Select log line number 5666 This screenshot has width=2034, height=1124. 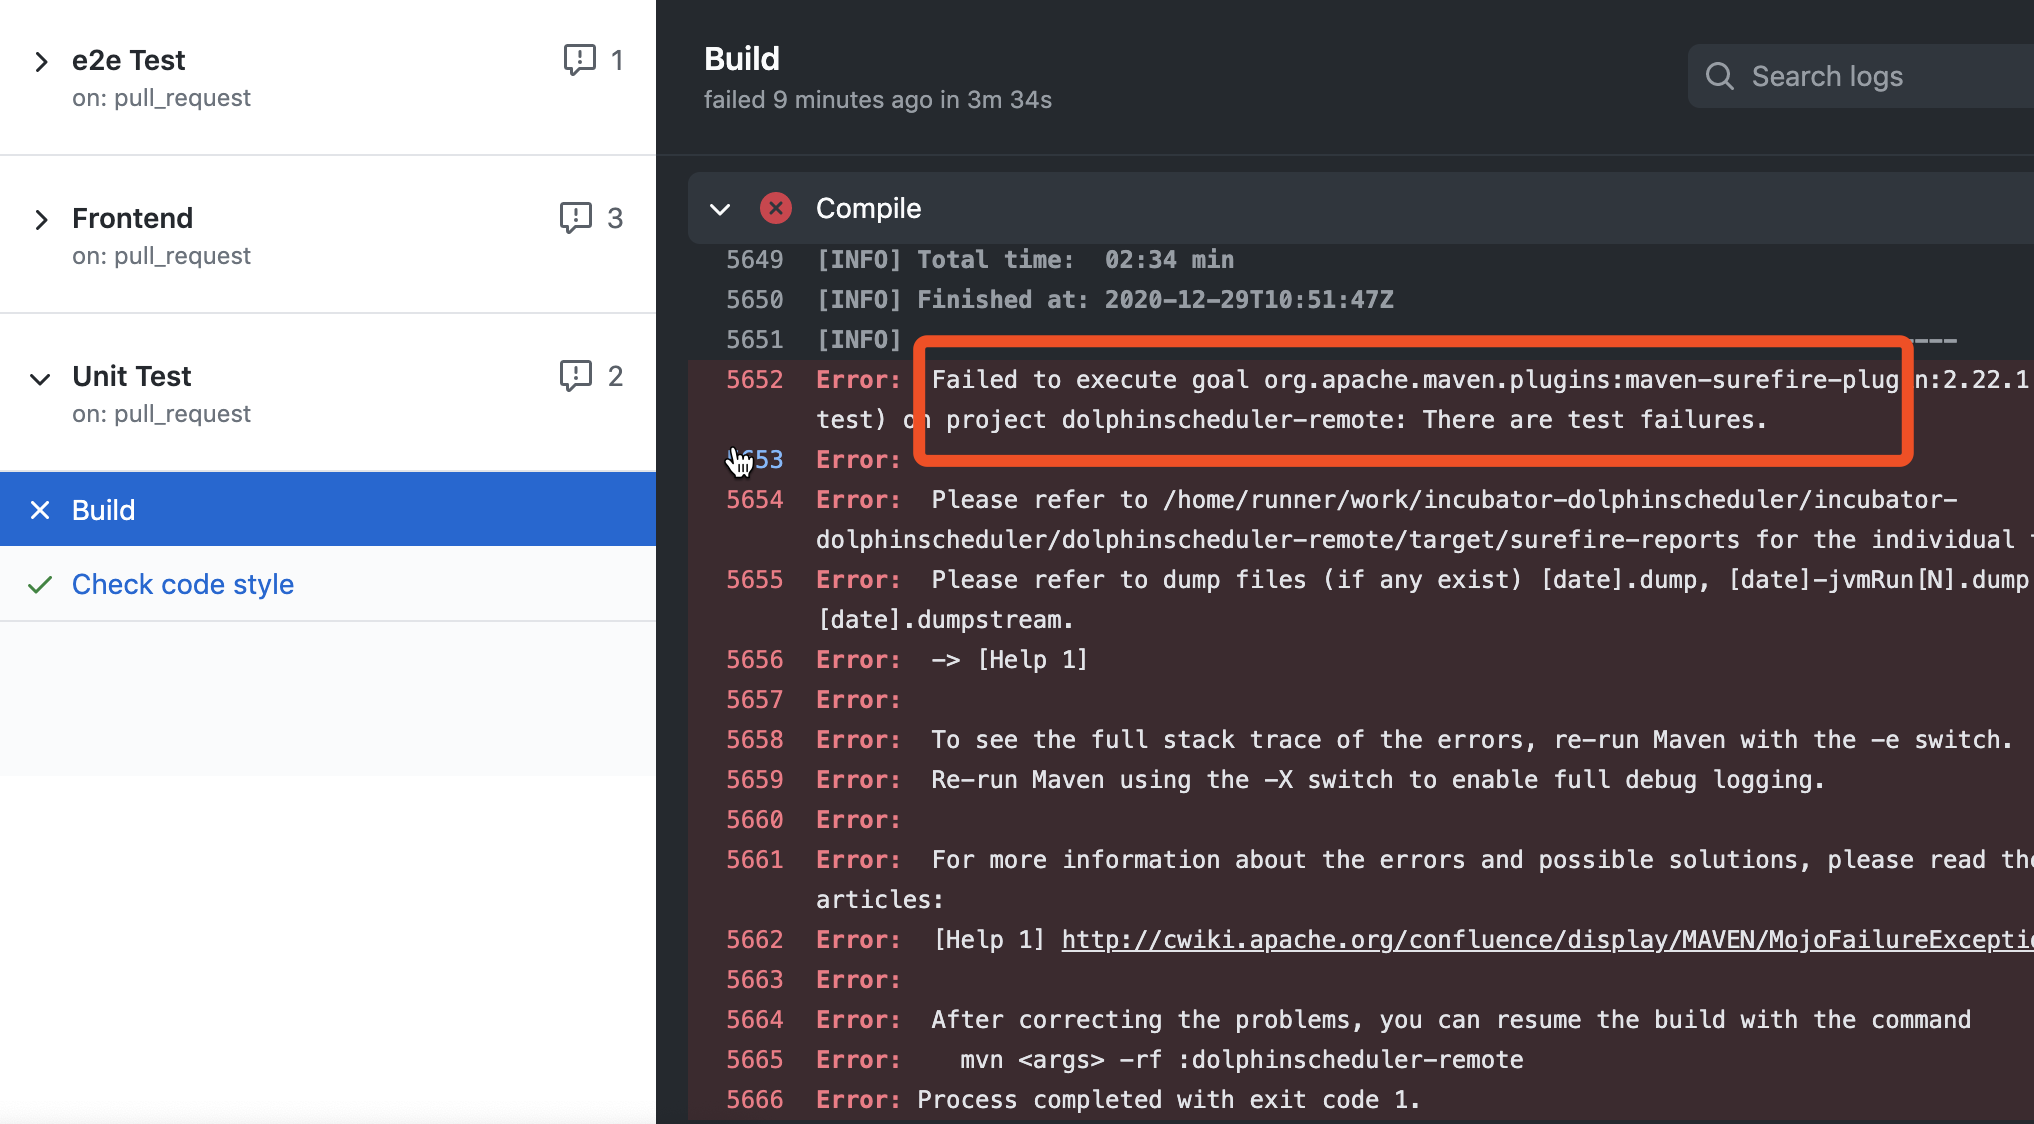[x=755, y=1100]
